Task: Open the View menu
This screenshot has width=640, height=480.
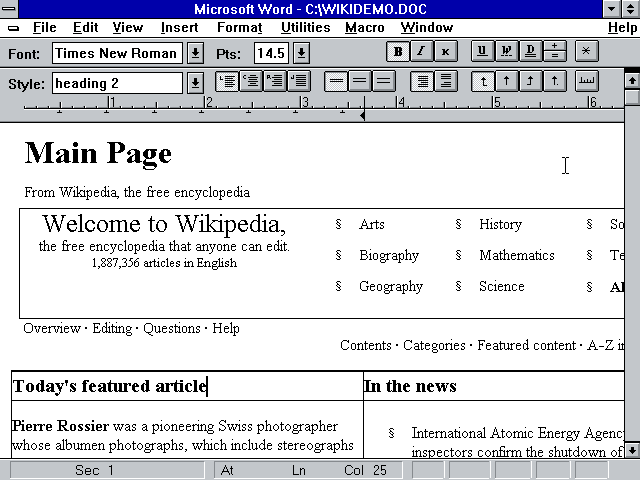Action: 128,27
